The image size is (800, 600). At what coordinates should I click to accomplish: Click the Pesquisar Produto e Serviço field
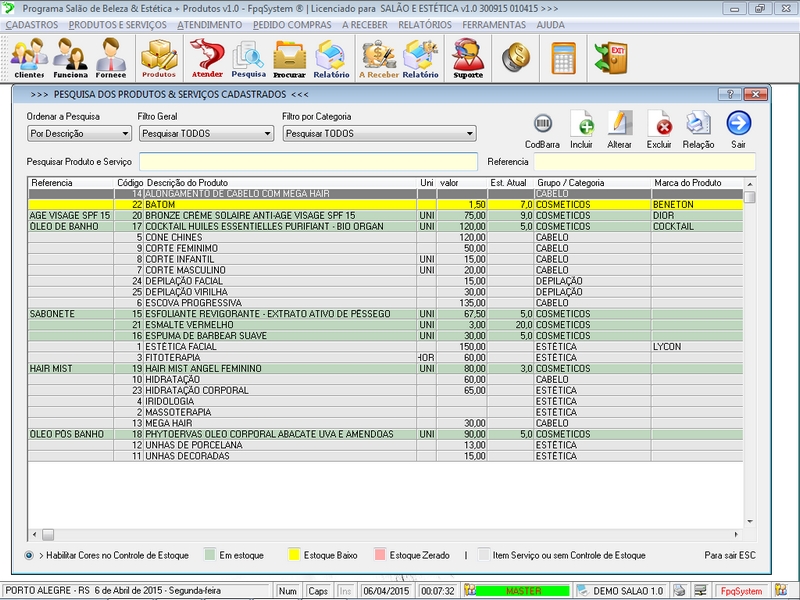(x=308, y=161)
